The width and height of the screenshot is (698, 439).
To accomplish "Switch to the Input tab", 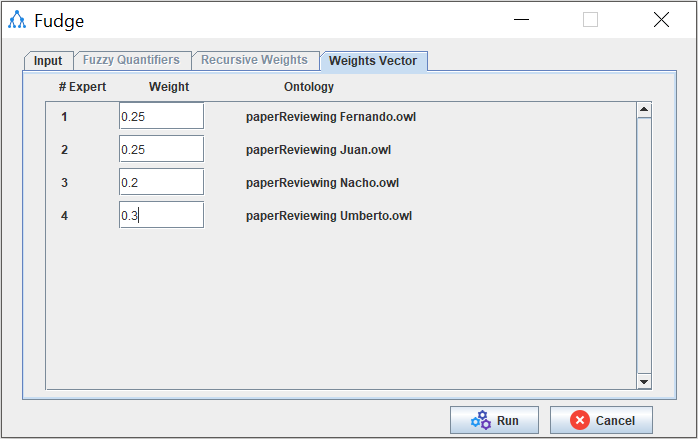I will (48, 61).
